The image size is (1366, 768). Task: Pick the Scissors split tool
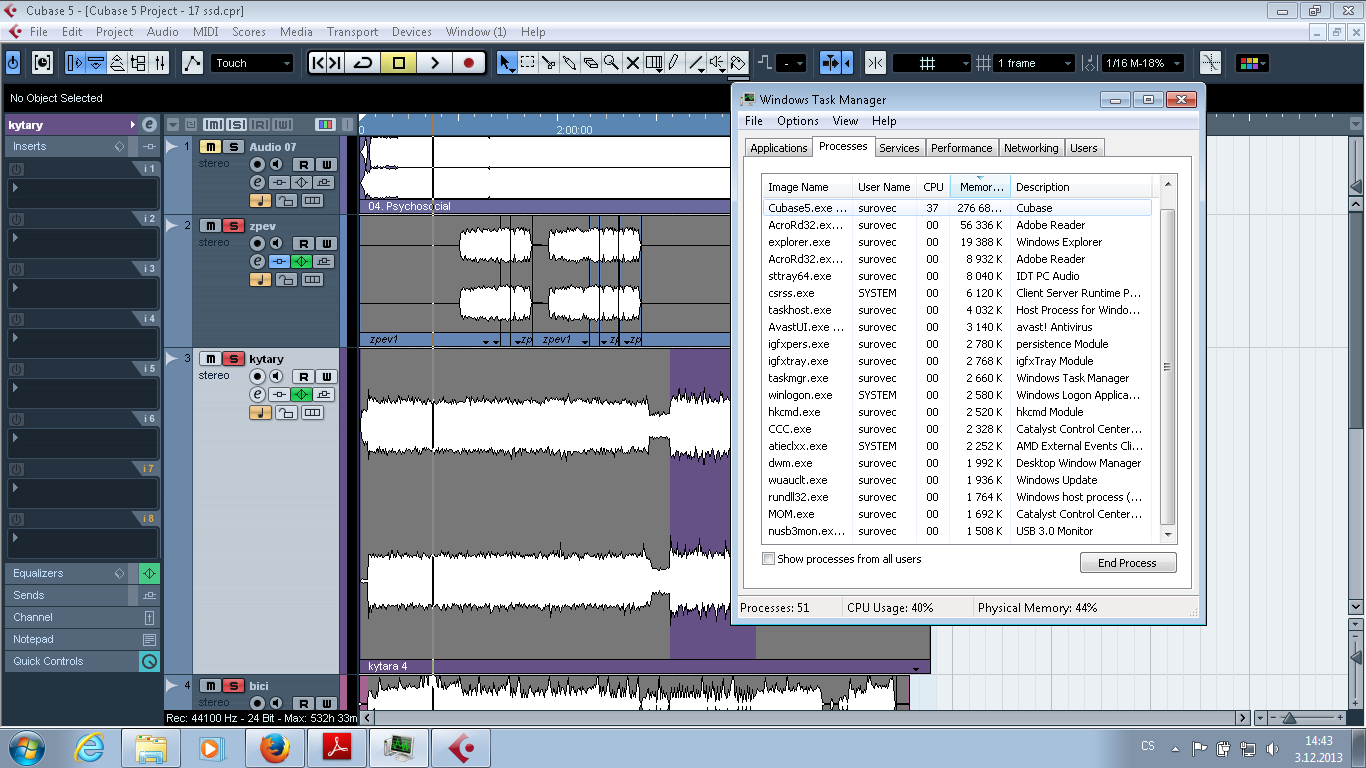[x=548, y=63]
